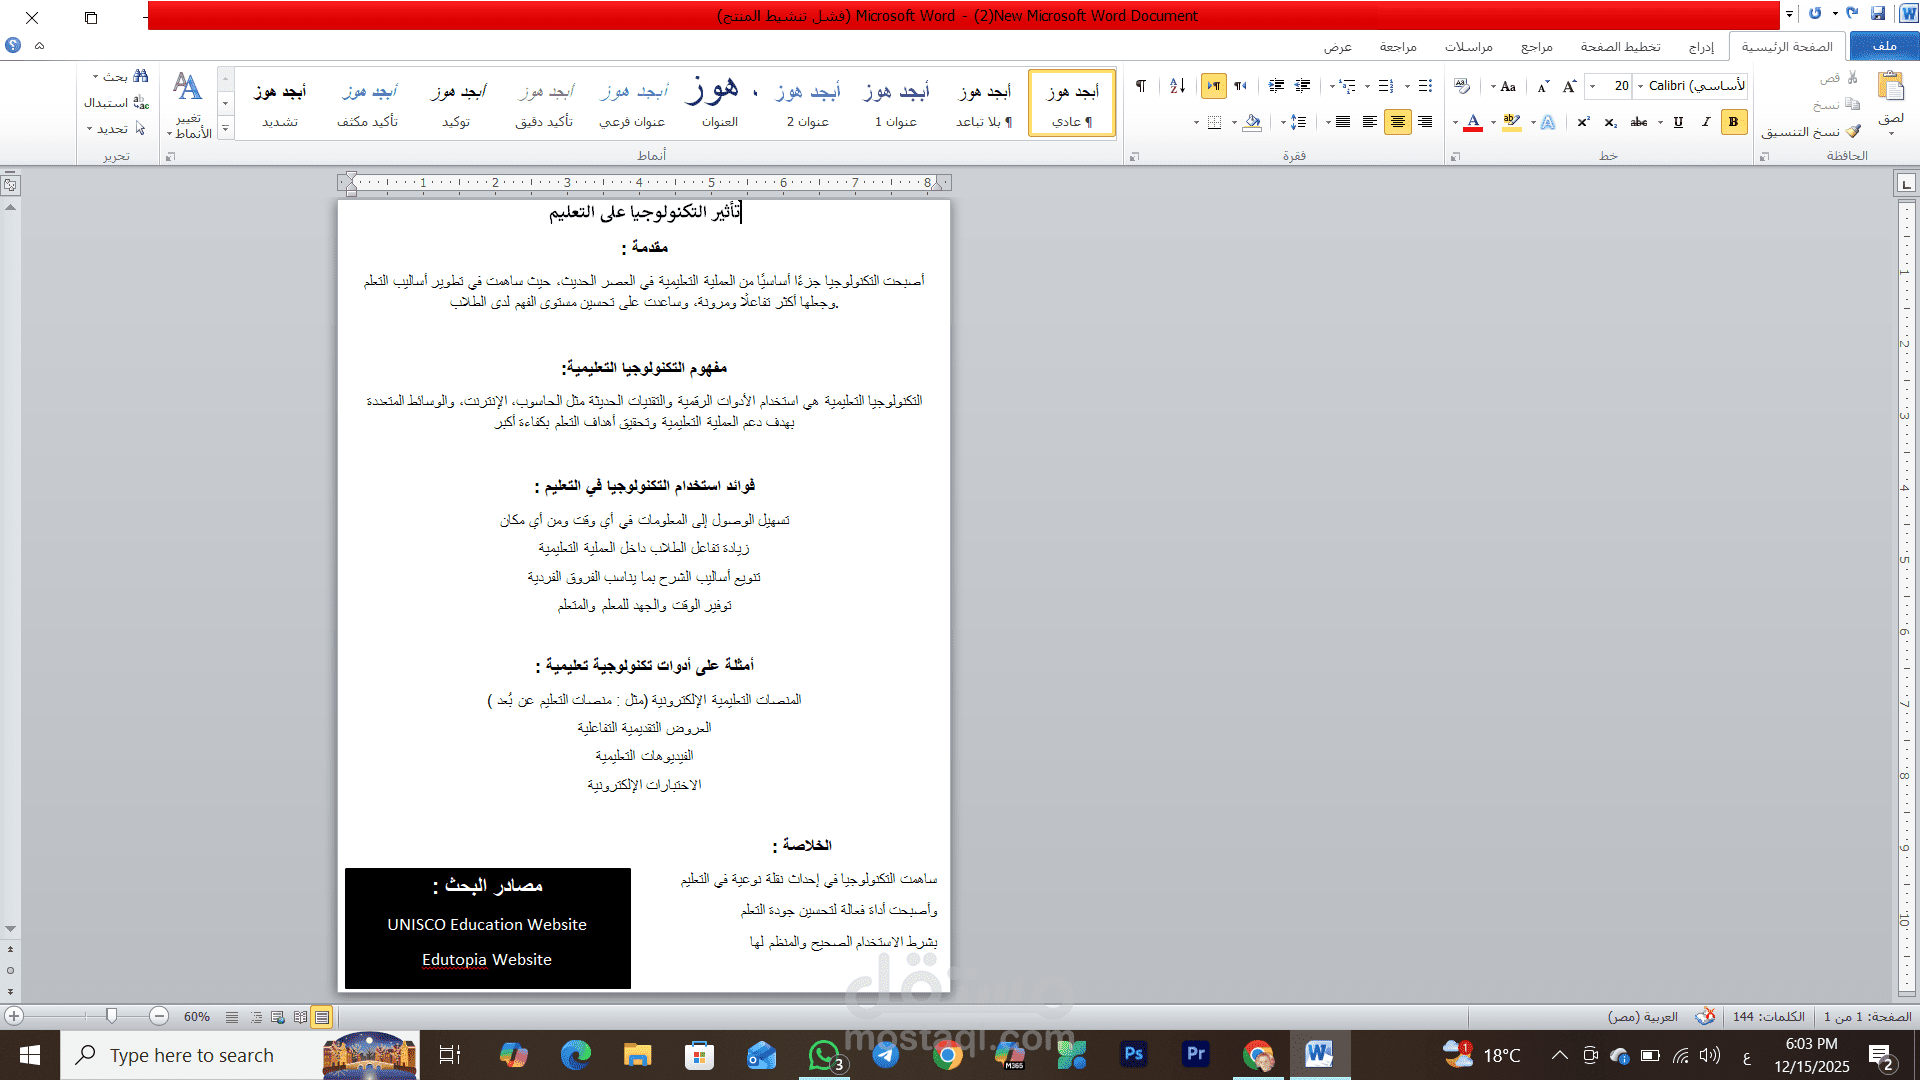Apply the 'تشديد' Strong style
This screenshot has width=1920, height=1080.
pos(280,103)
